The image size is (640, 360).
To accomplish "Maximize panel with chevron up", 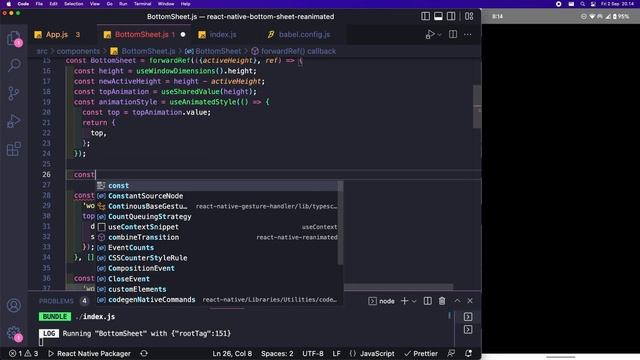I will pyautogui.click(x=457, y=301).
